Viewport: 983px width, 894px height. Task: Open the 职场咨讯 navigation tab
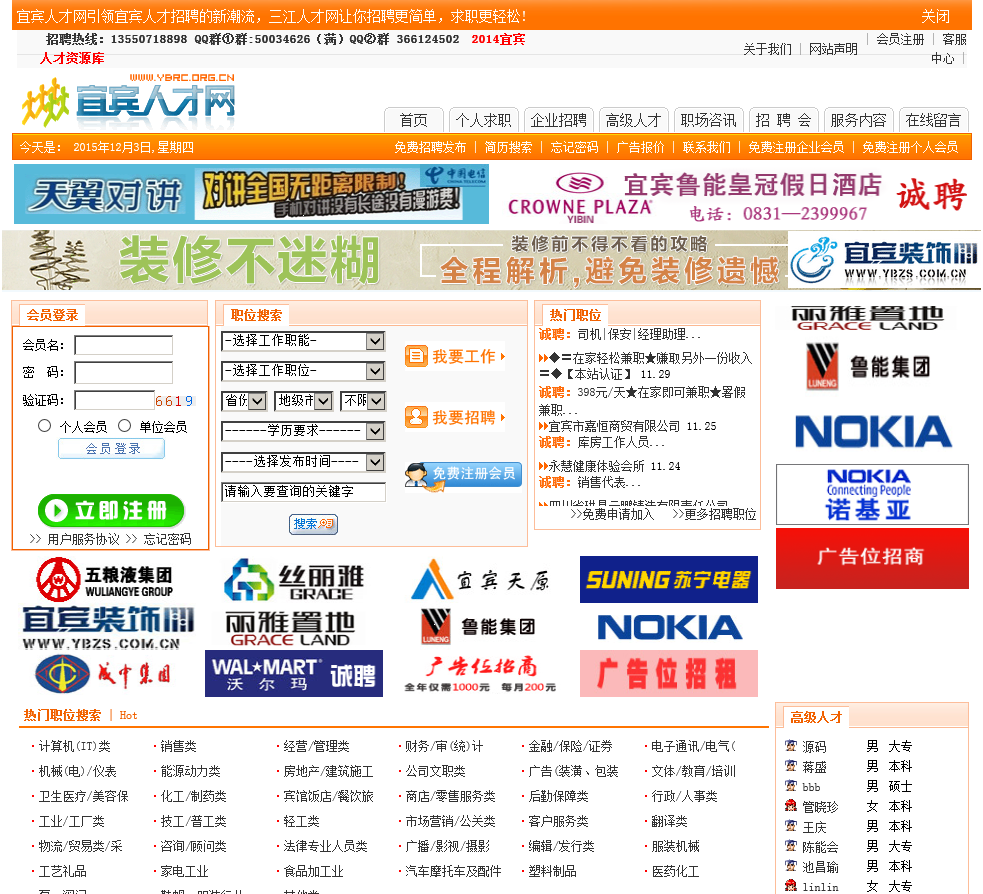[x=708, y=120]
